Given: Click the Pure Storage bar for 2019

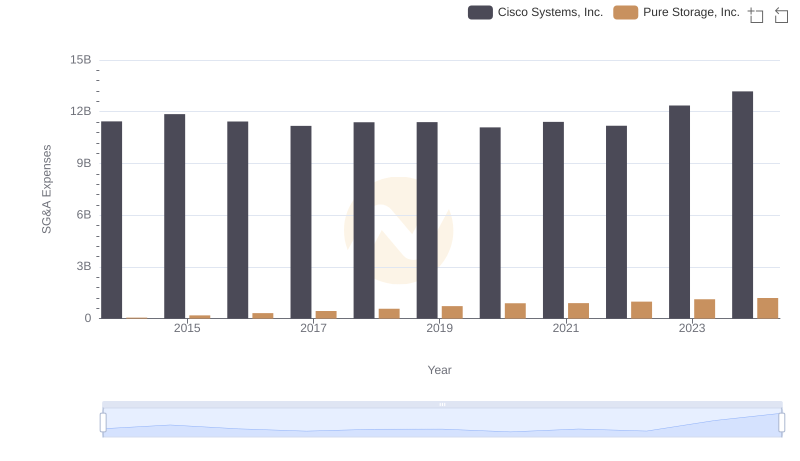Looking at the screenshot, I should tap(453, 312).
